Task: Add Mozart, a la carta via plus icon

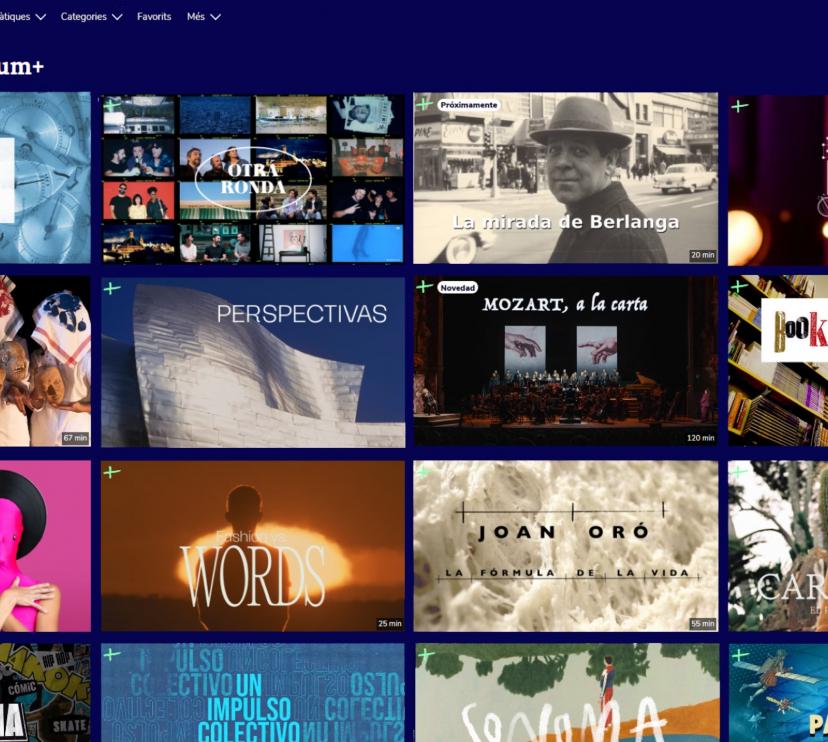Action: [425, 287]
